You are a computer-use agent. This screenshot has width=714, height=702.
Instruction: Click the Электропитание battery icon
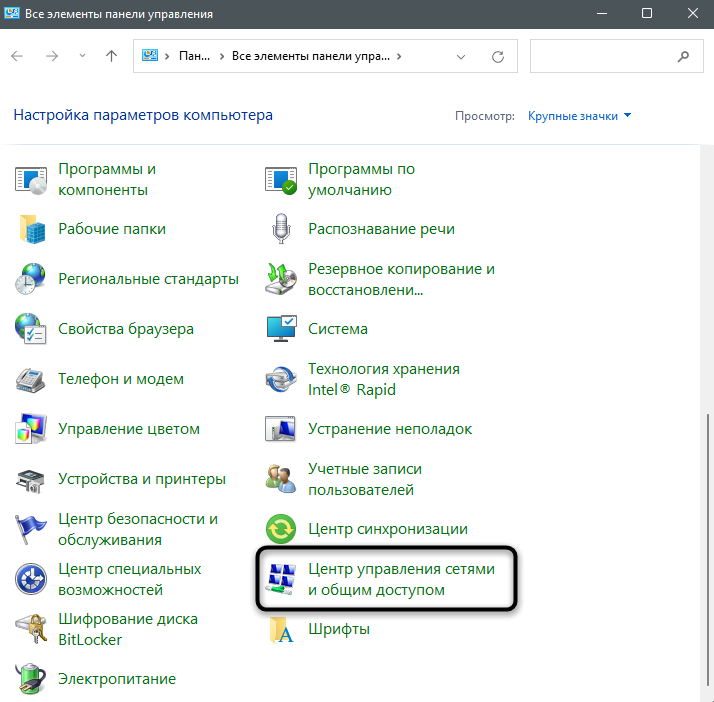pos(31,679)
